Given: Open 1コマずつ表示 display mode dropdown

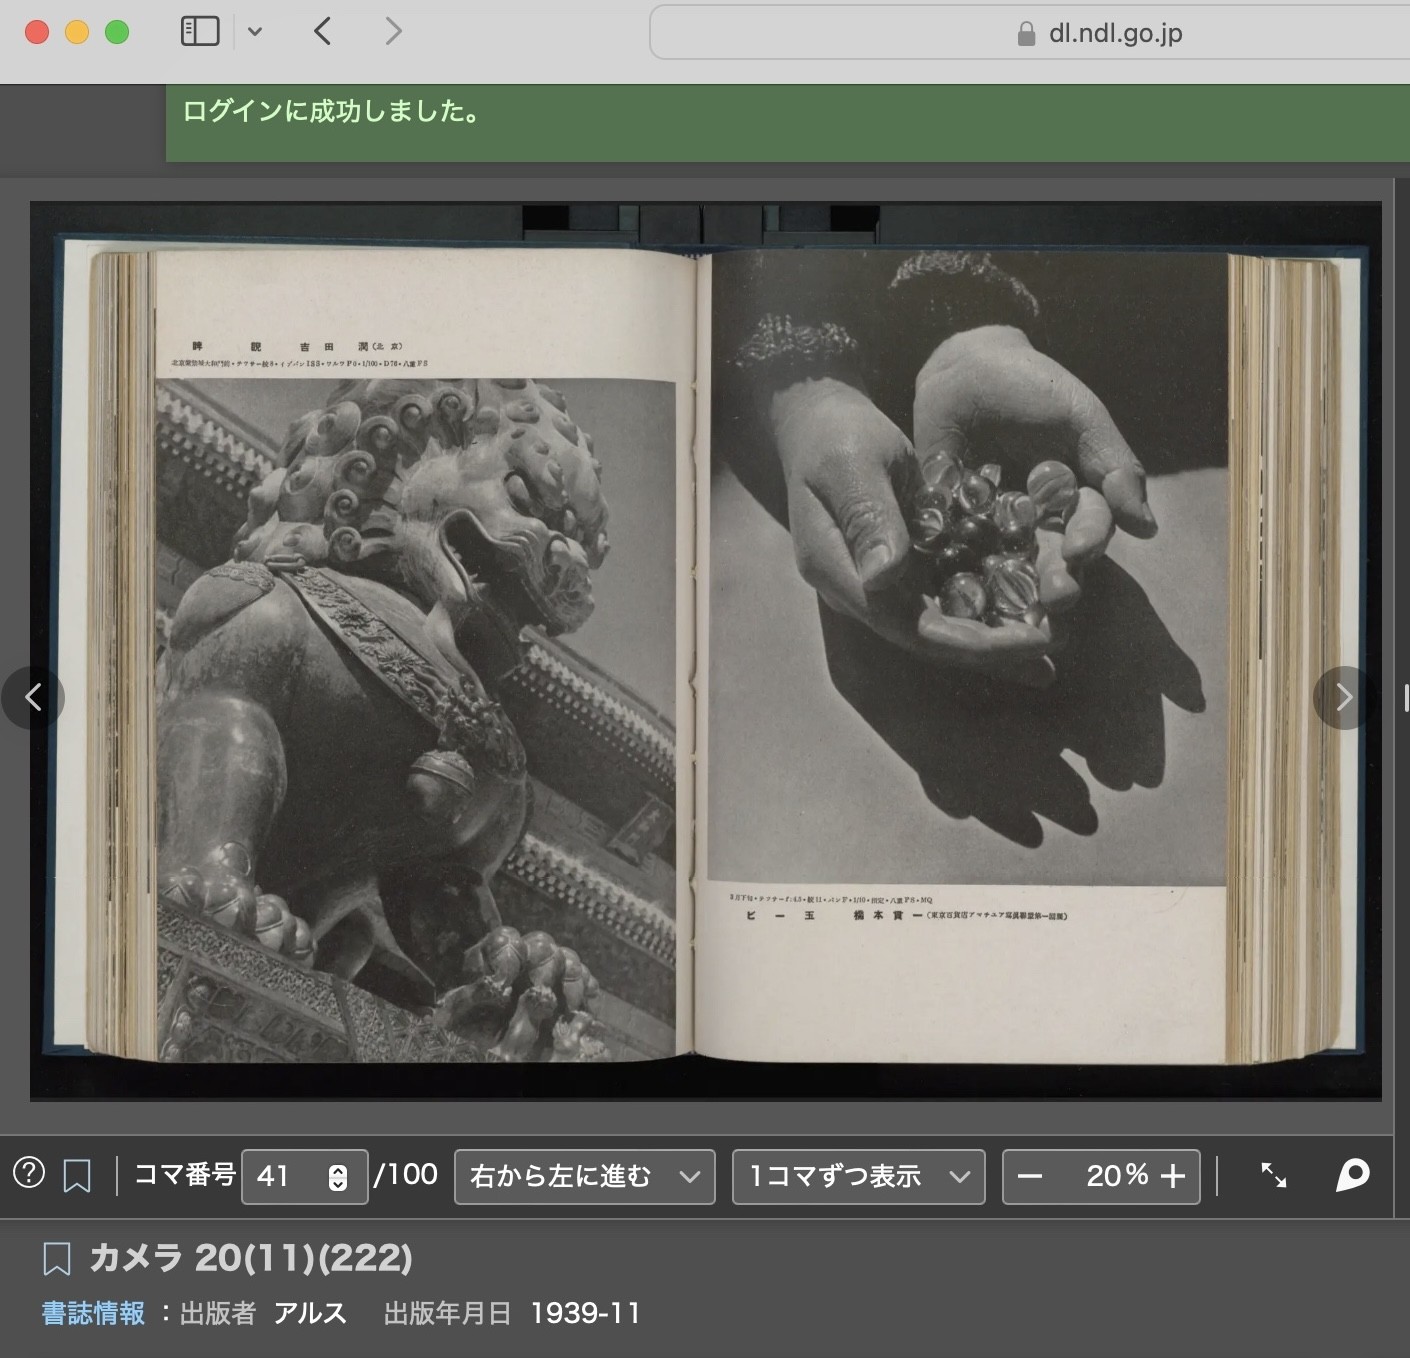Looking at the screenshot, I should (x=859, y=1176).
